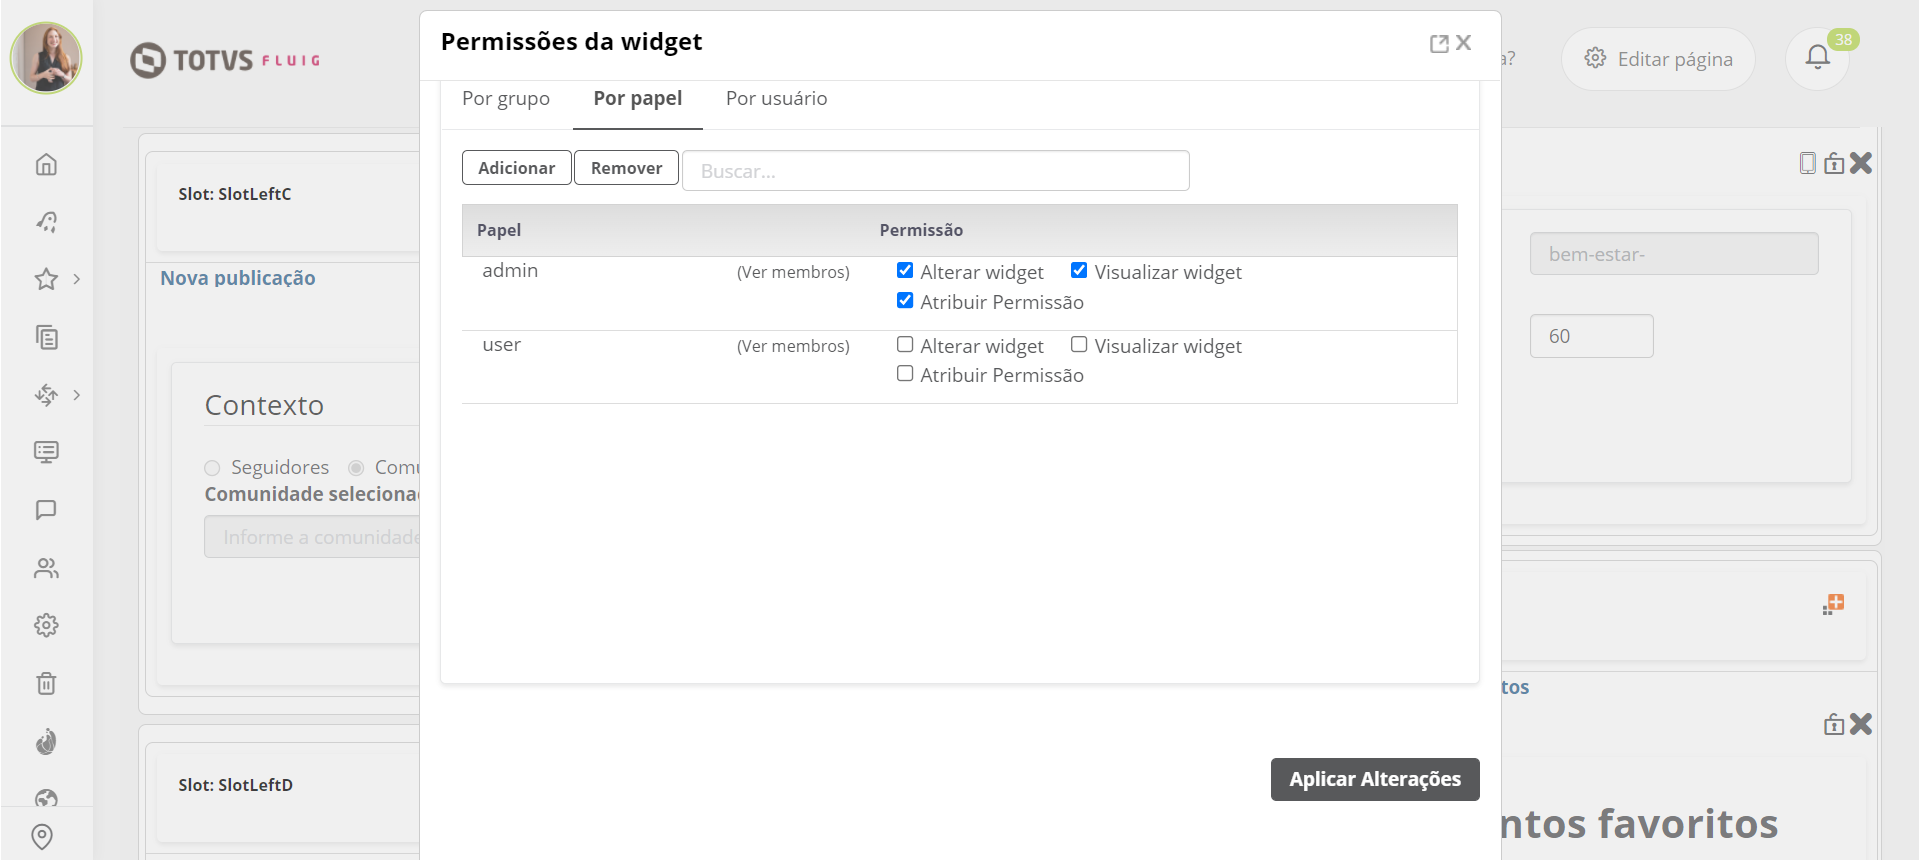Open the control panel gear icon in sidebar
This screenshot has height=860, width=1919.
click(x=46, y=626)
